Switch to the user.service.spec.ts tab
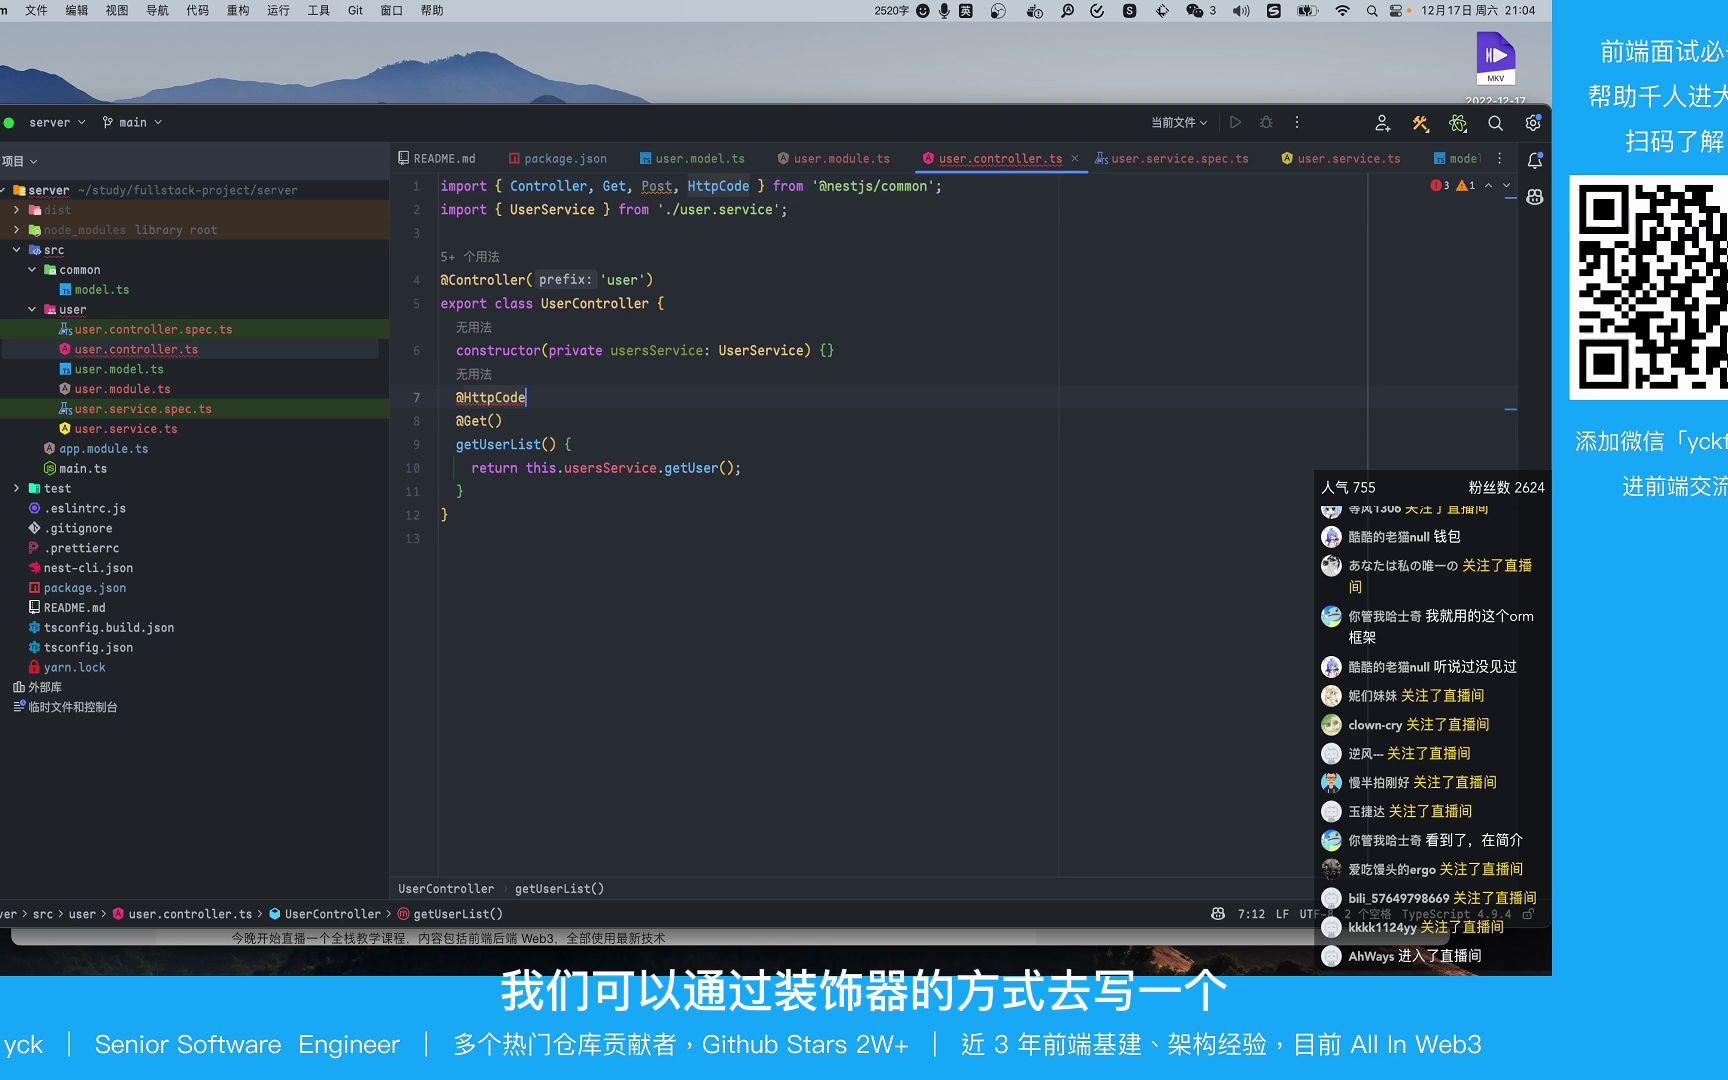 (1172, 159)
